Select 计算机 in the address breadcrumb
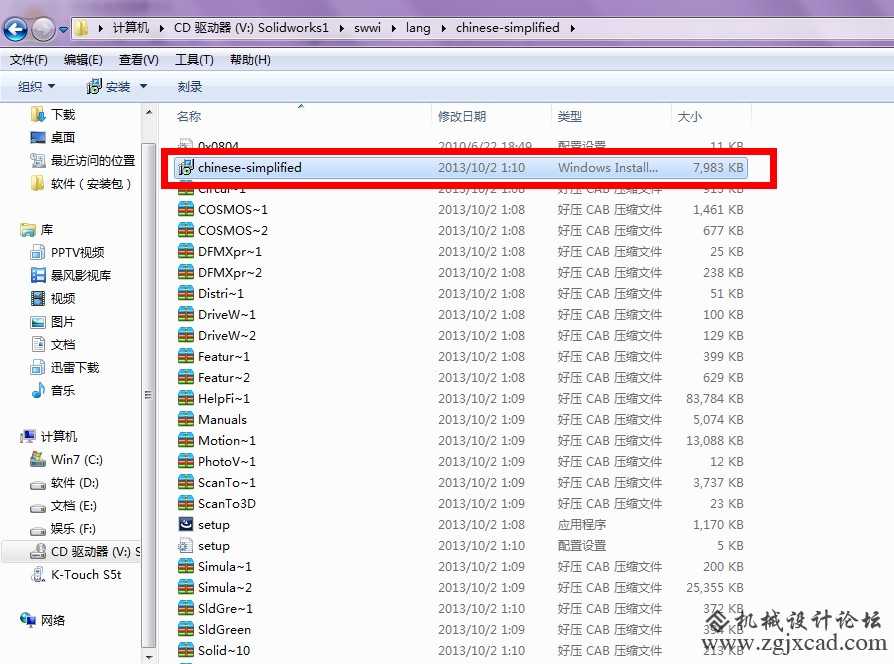Screen dimensions: 894x664 pyautogui.click(x=131, y=28)
